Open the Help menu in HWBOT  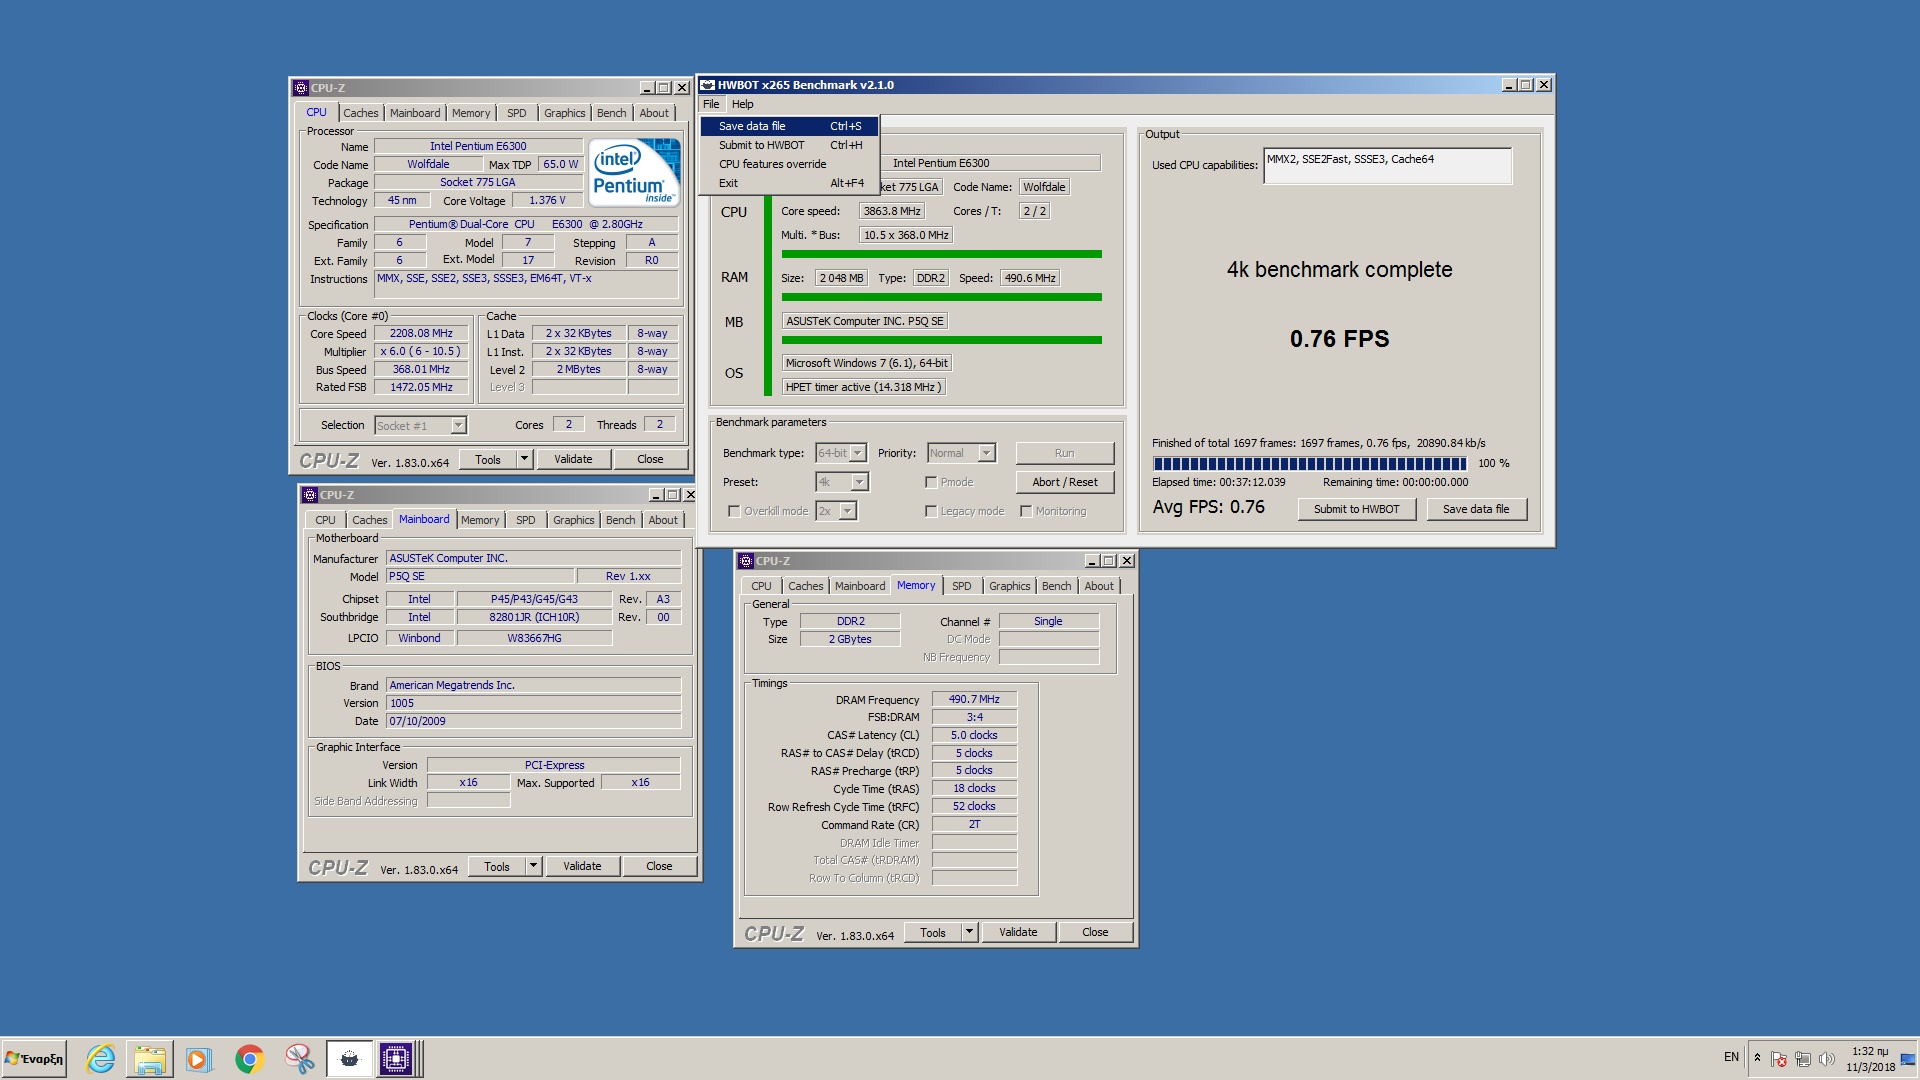742,104
